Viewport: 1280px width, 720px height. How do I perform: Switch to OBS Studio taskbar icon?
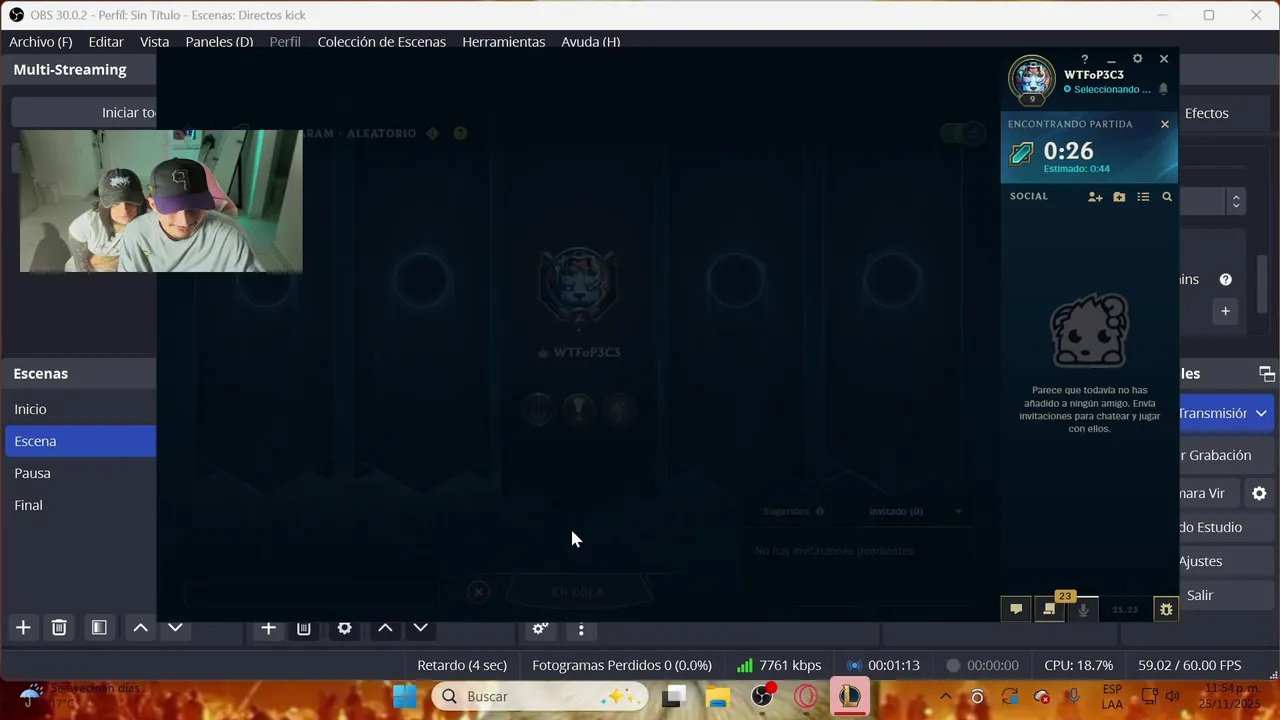coord(762,696)
